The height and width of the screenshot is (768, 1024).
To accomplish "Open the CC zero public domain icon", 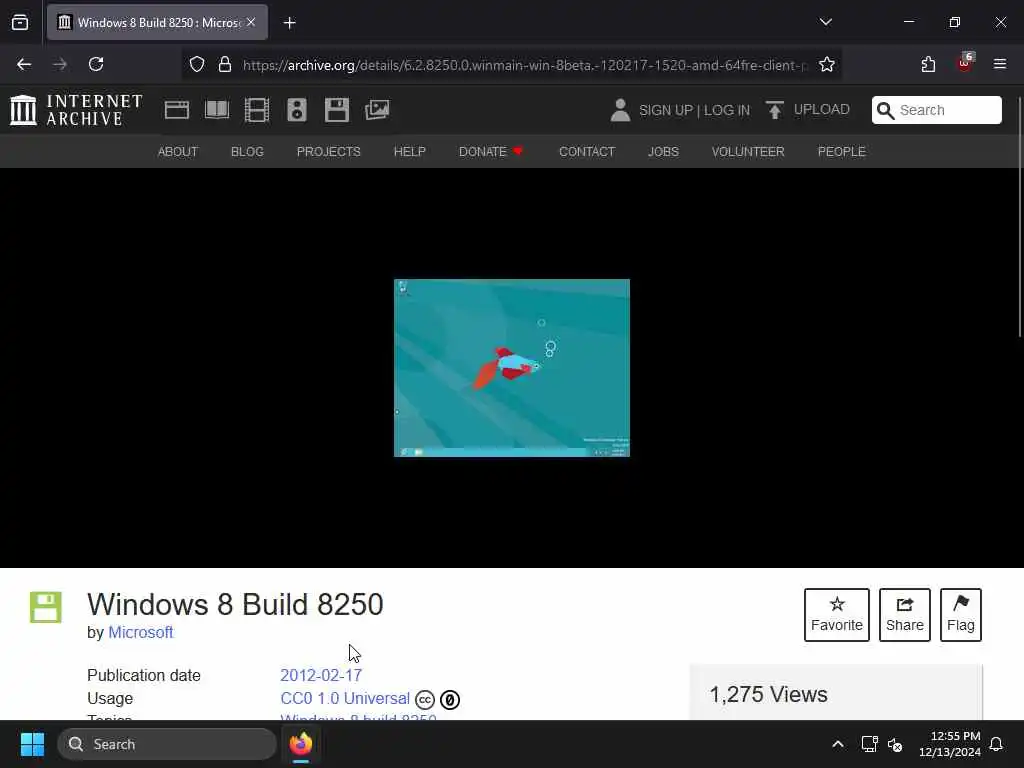I will pyautogui.click(x=449, y=699).
